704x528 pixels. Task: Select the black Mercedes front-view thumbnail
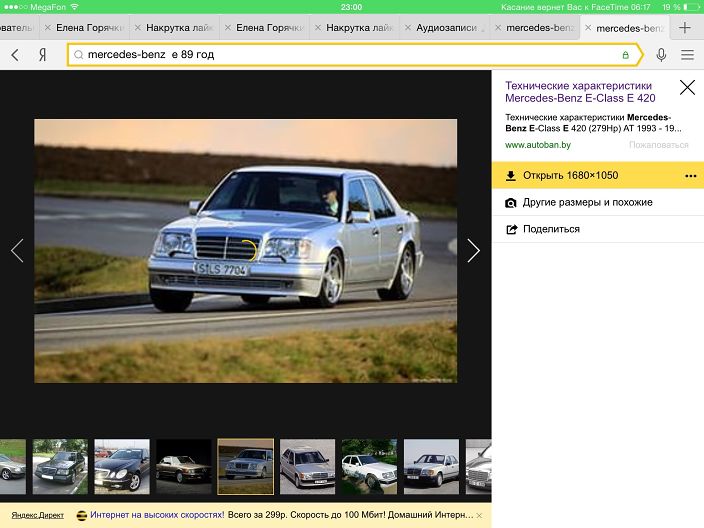[122, 466]
